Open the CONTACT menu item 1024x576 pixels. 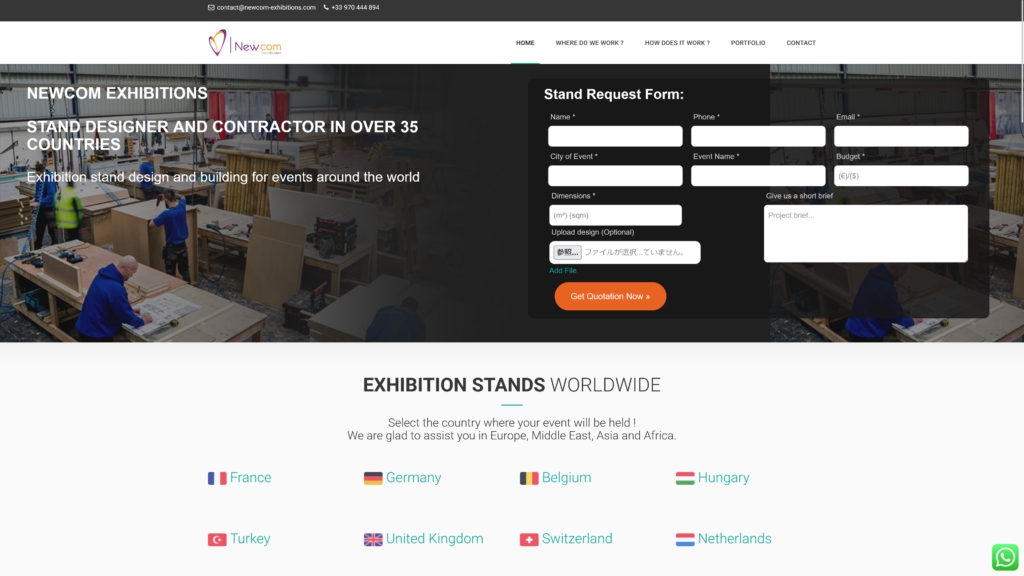click(801, 43)
